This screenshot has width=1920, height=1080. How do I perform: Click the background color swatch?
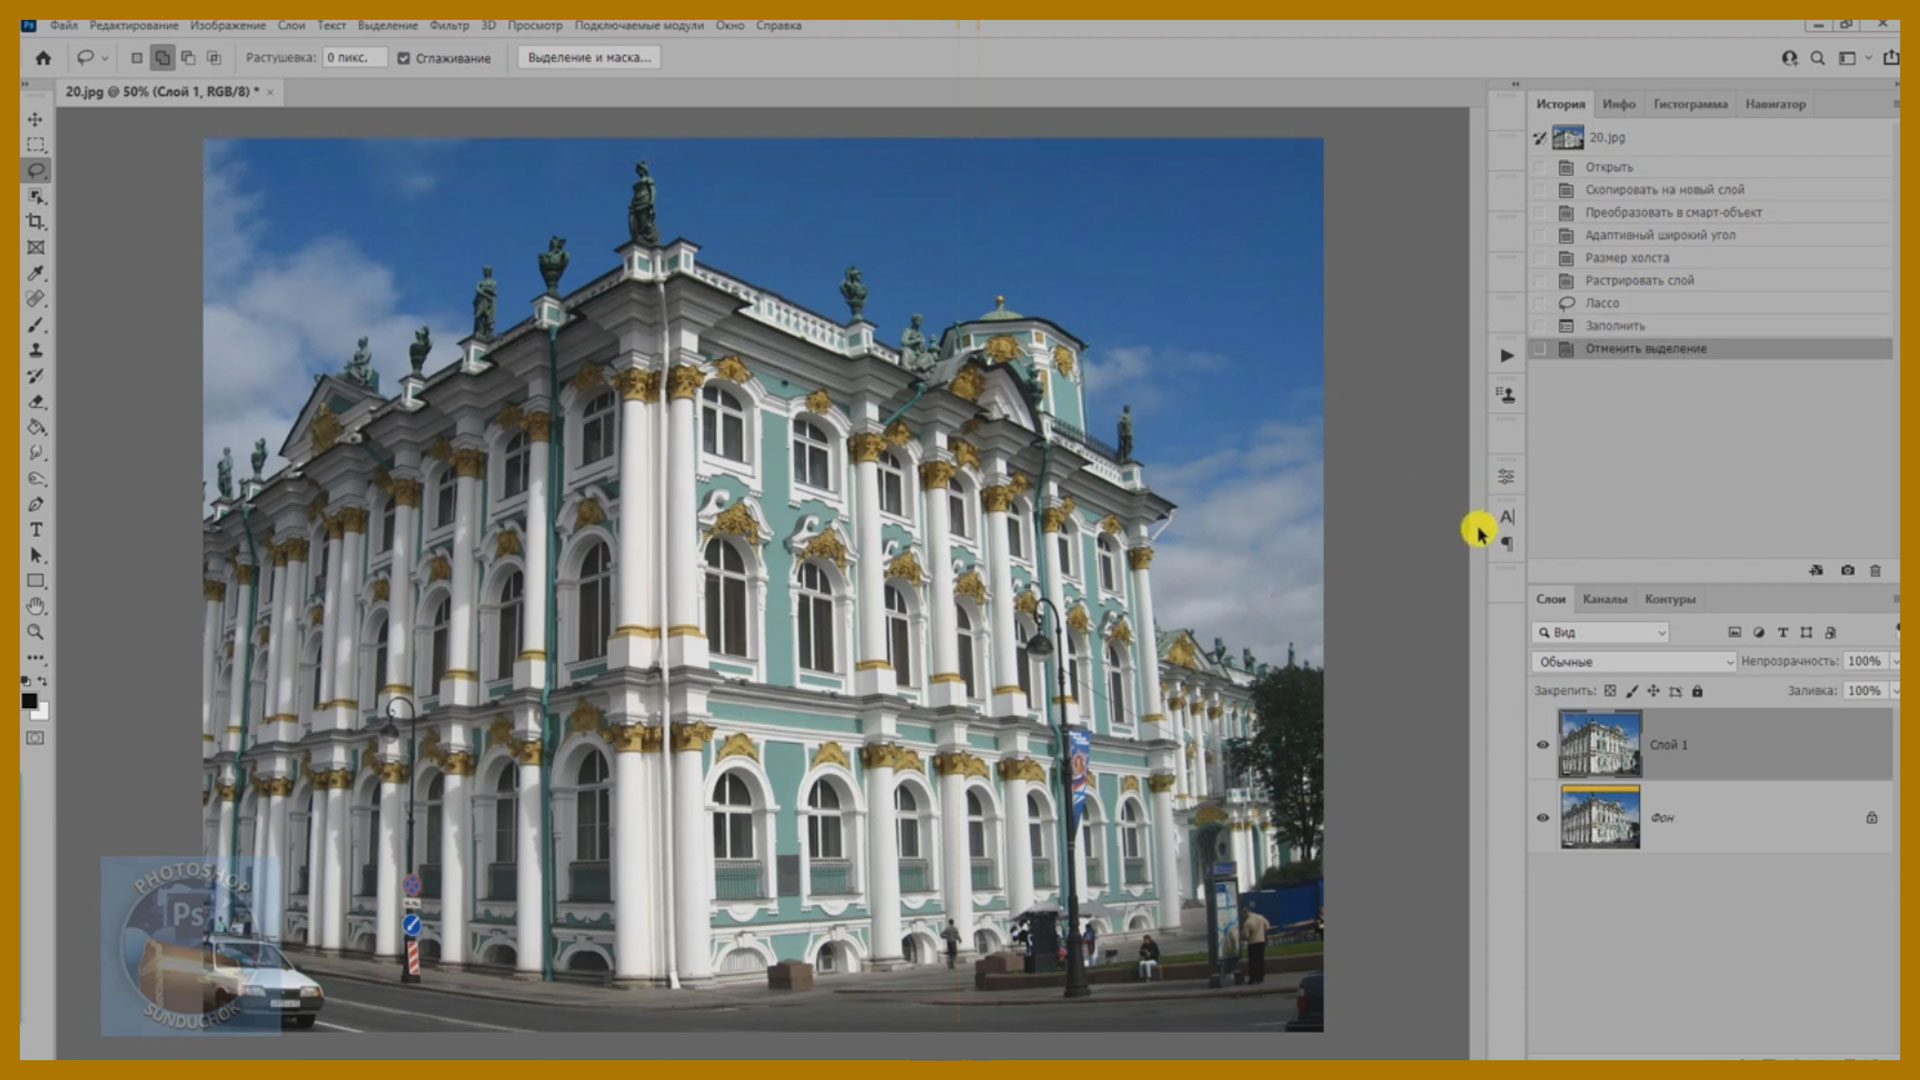42,713
